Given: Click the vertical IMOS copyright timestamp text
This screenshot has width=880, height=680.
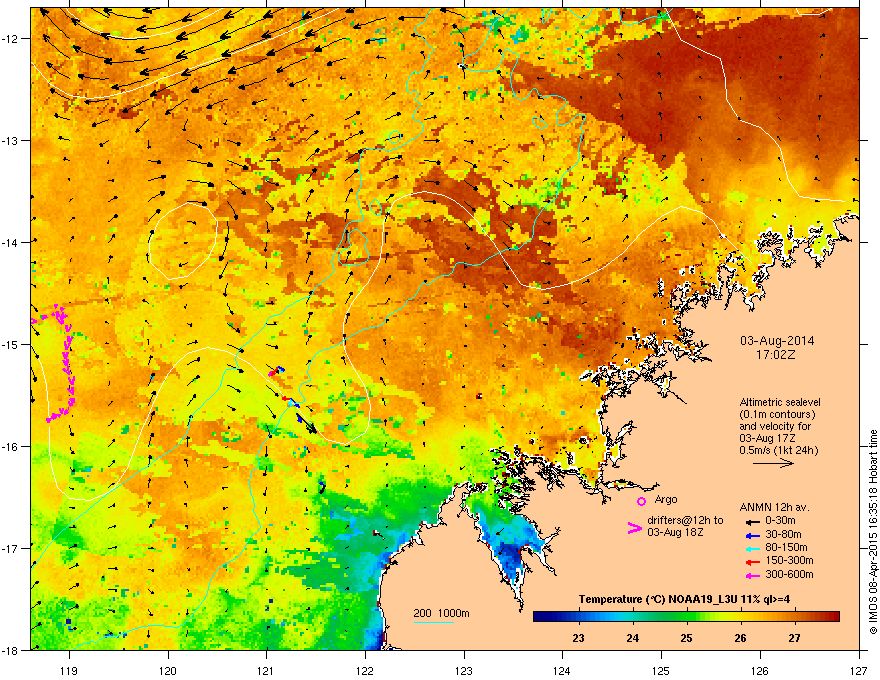Looking at the screenshot, I should (873, 532).
